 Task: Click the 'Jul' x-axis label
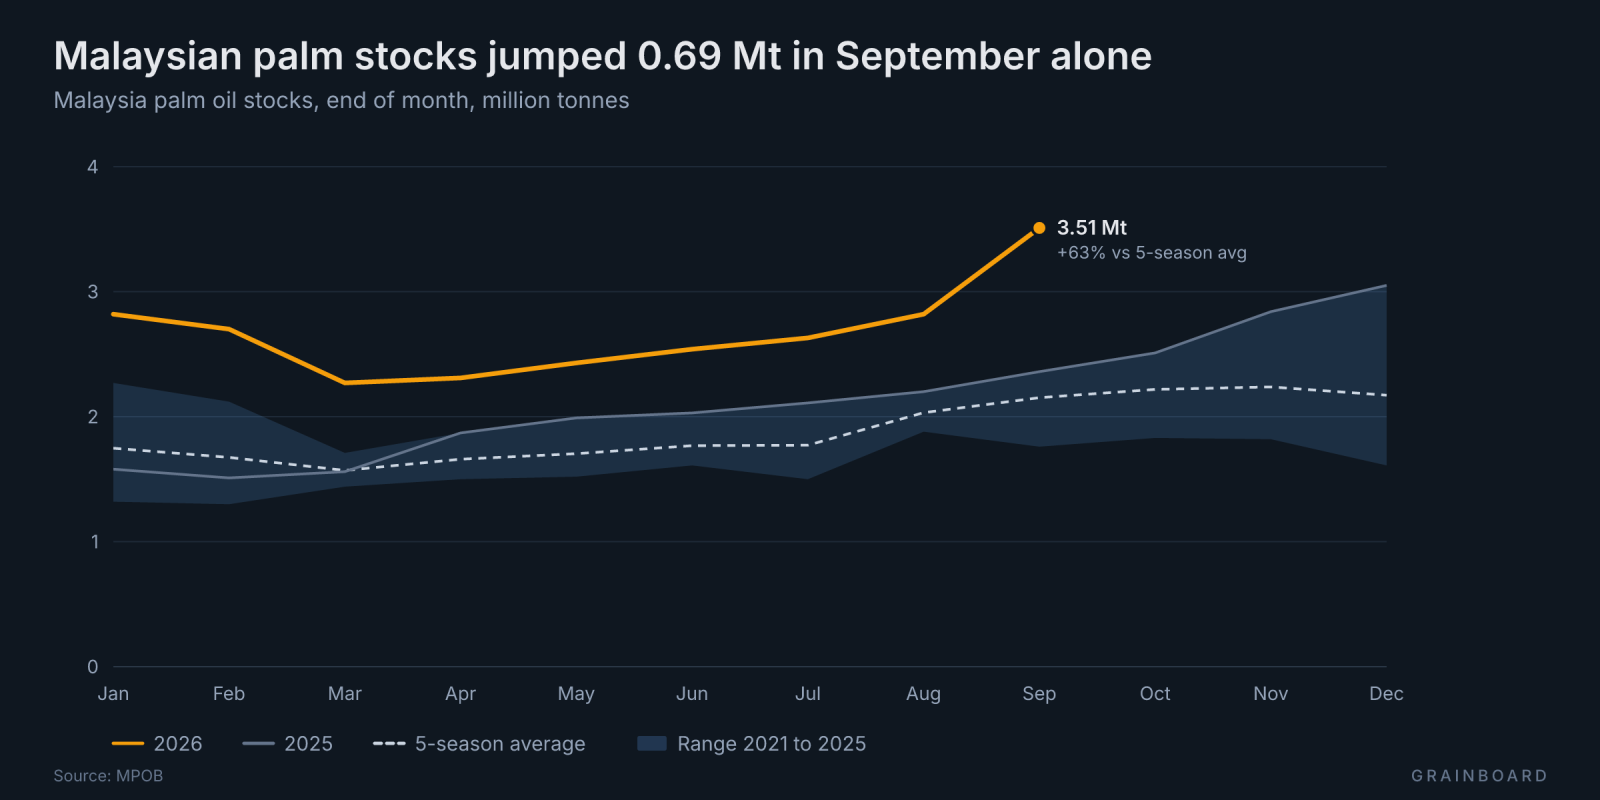tap(808, 694)
